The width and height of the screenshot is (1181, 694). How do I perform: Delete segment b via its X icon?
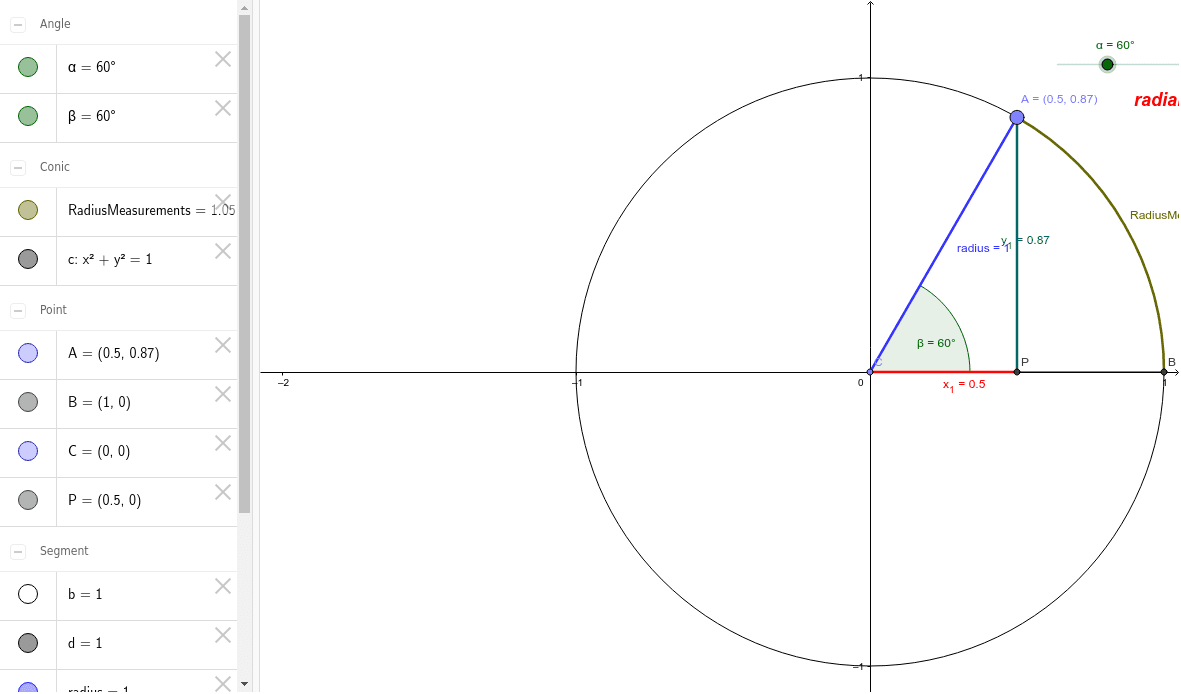(x=222, y=586)
